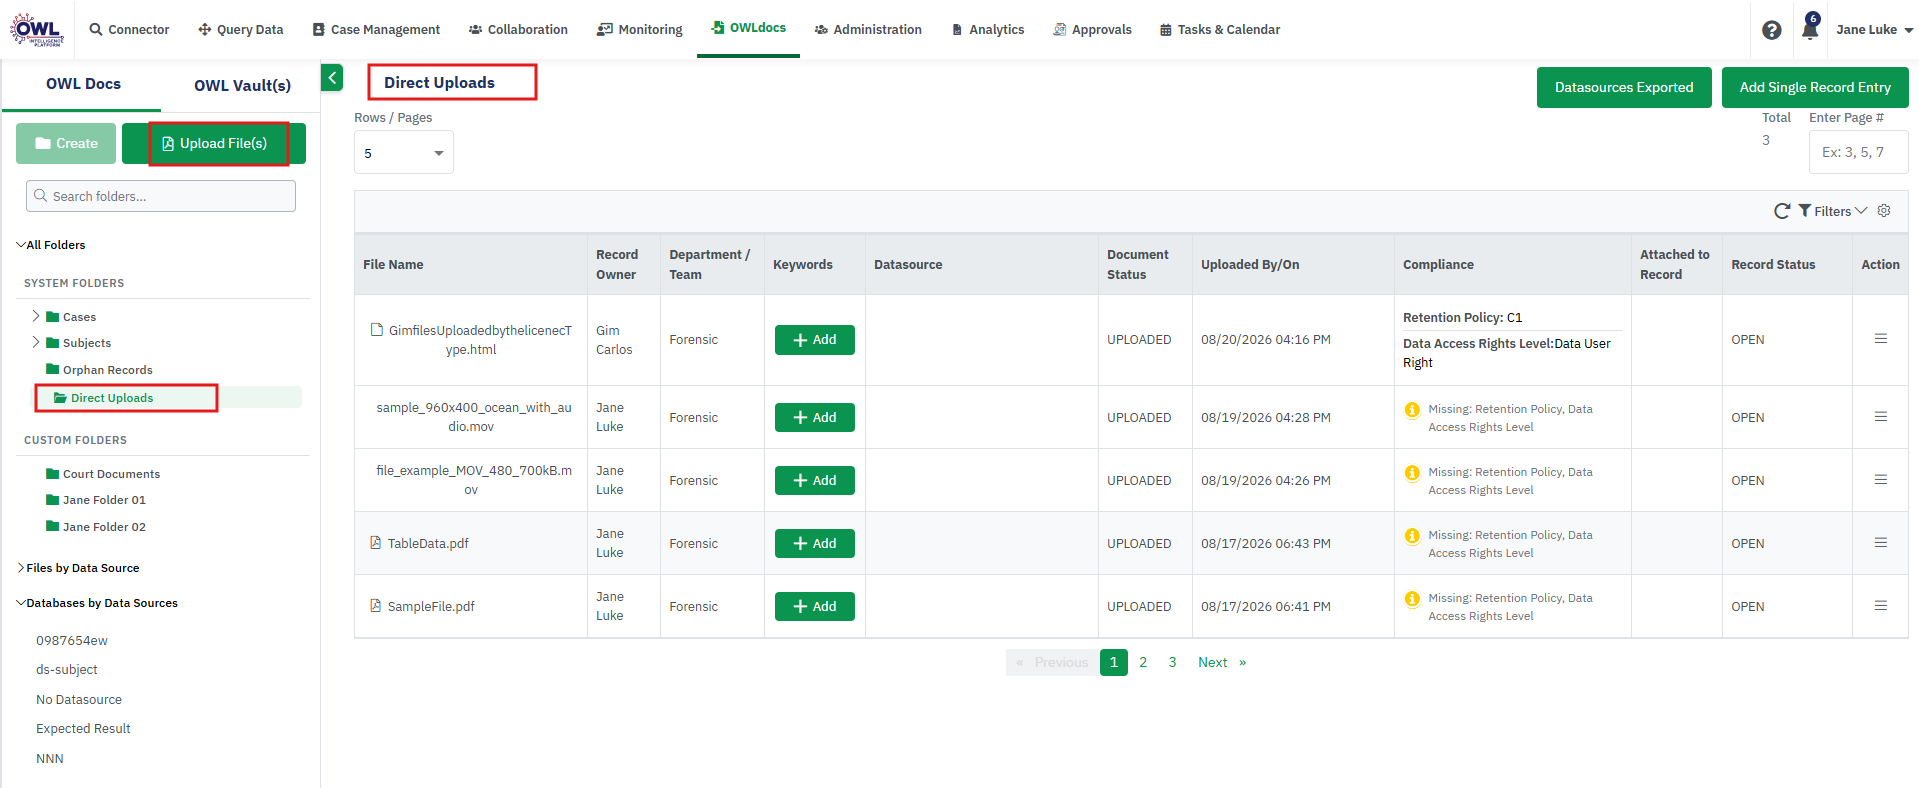Expand the Subjects folder chevron
Image resolution: width=1919 pixels, height=788 pixels.
pyautogui.click(x=36, y=342)
